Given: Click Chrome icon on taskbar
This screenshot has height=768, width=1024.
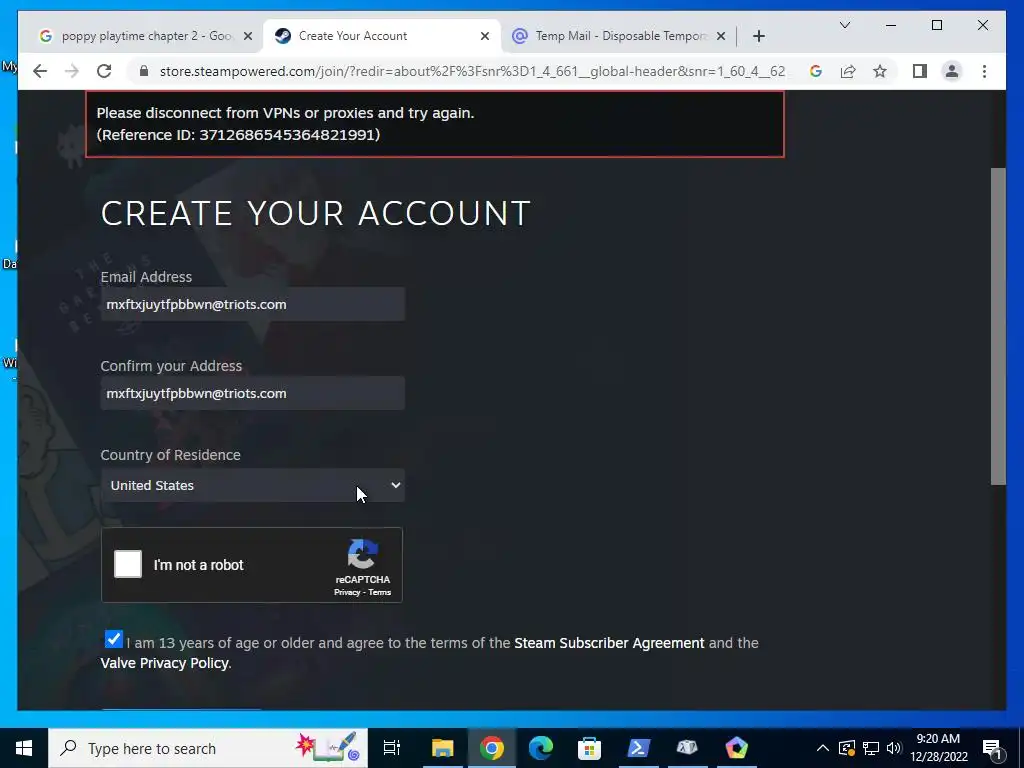Looking at the screenshot, I should tap(492, 748).
